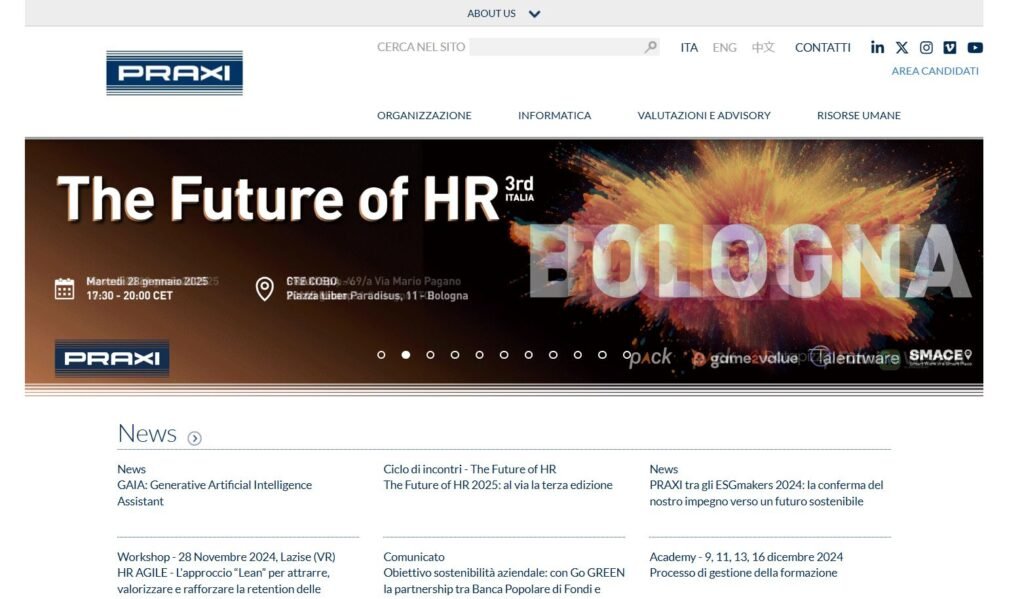Switch language to ITA
The height and width of the screenshot is (599, 1024).
tap(689, 48)
